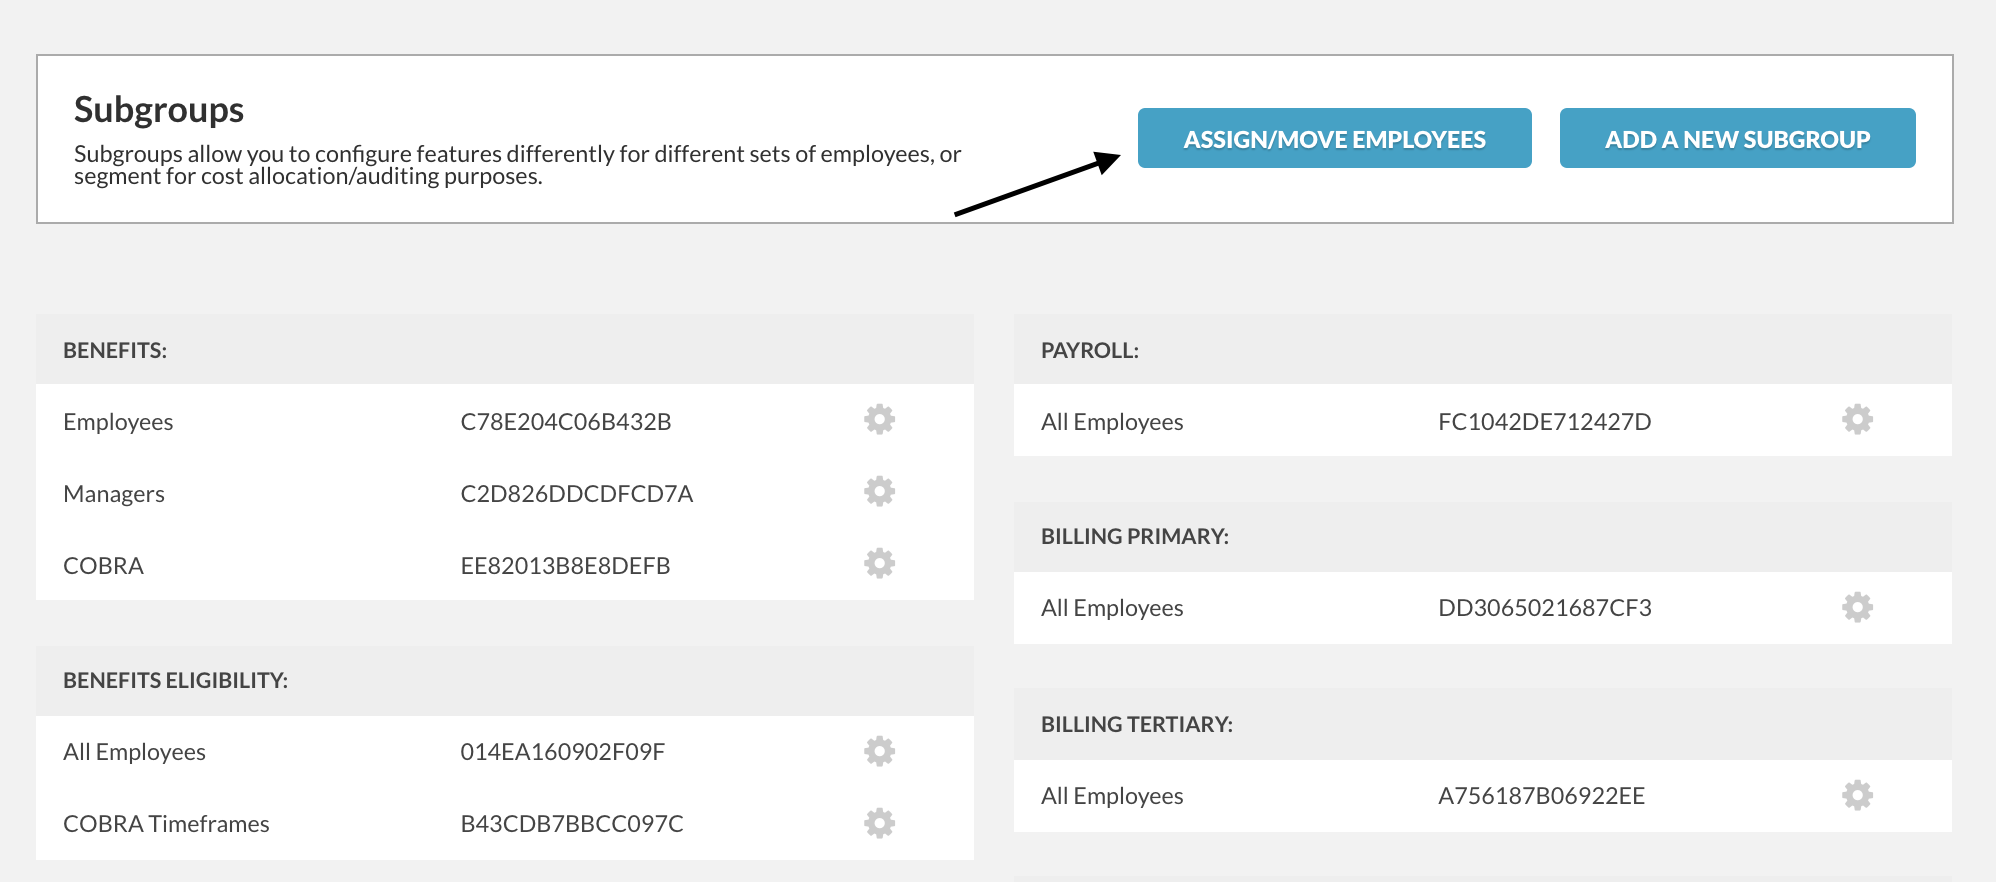Click the Benefits Eligibility section header
The image size is (1996, 882).
(x=175, y=680)
